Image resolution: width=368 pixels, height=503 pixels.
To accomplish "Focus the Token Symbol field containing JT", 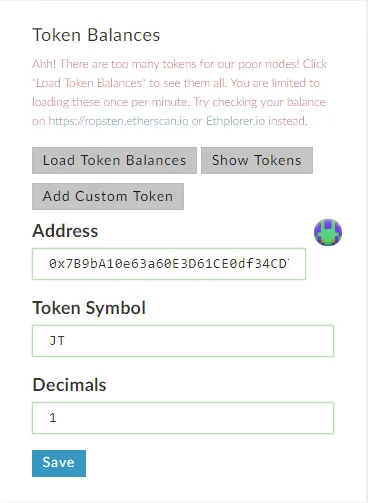I will [183, 341].
